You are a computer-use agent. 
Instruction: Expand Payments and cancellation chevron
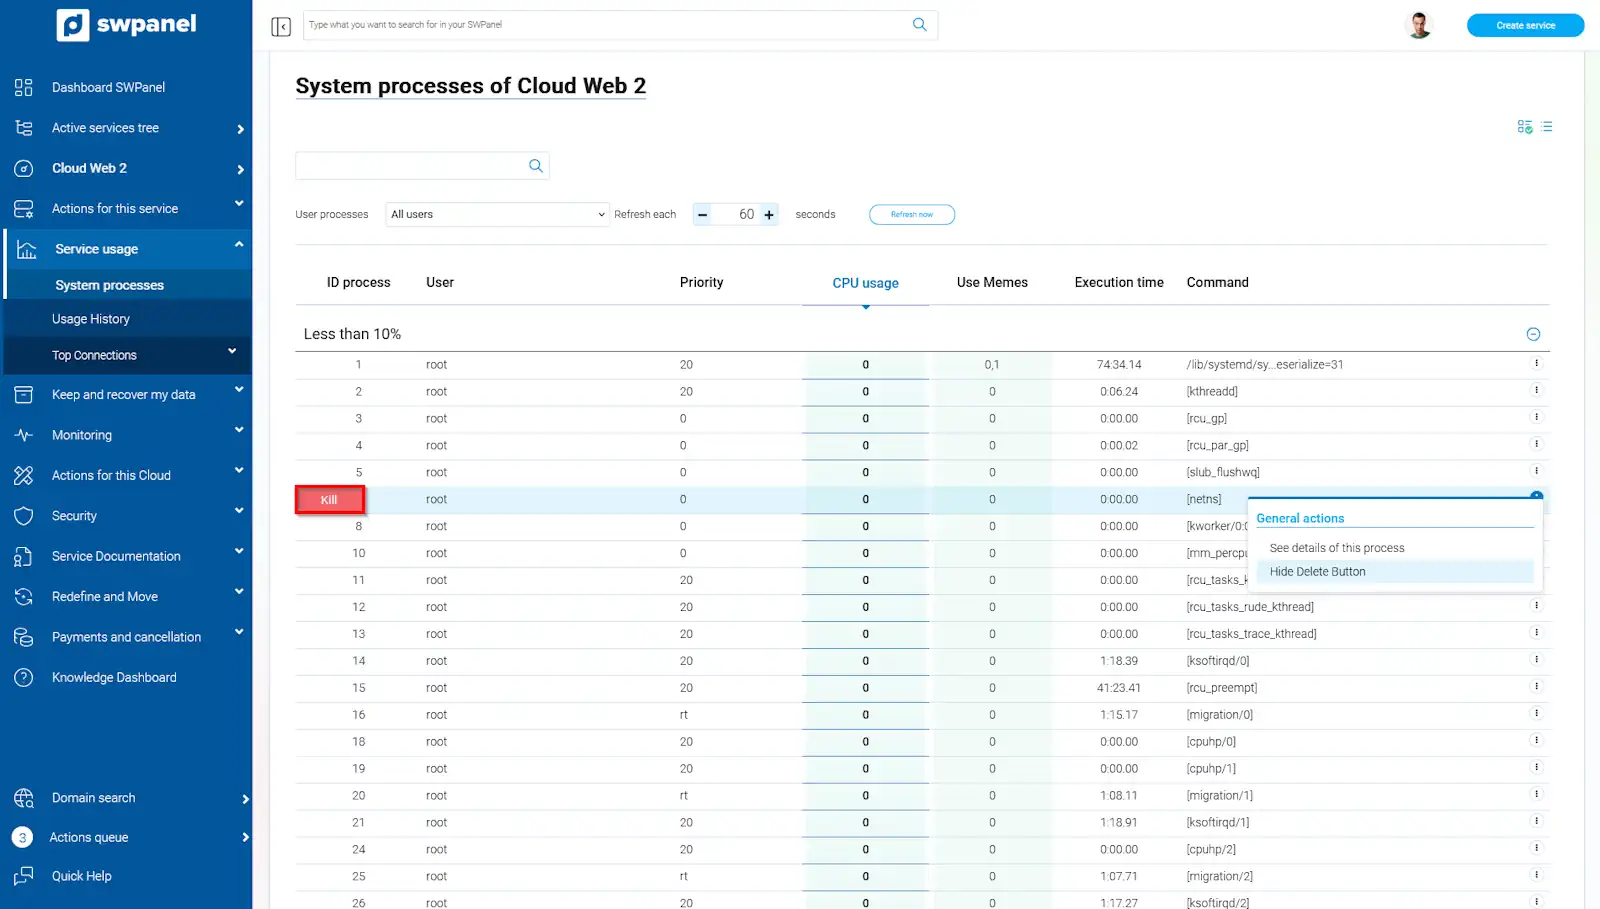239,632
